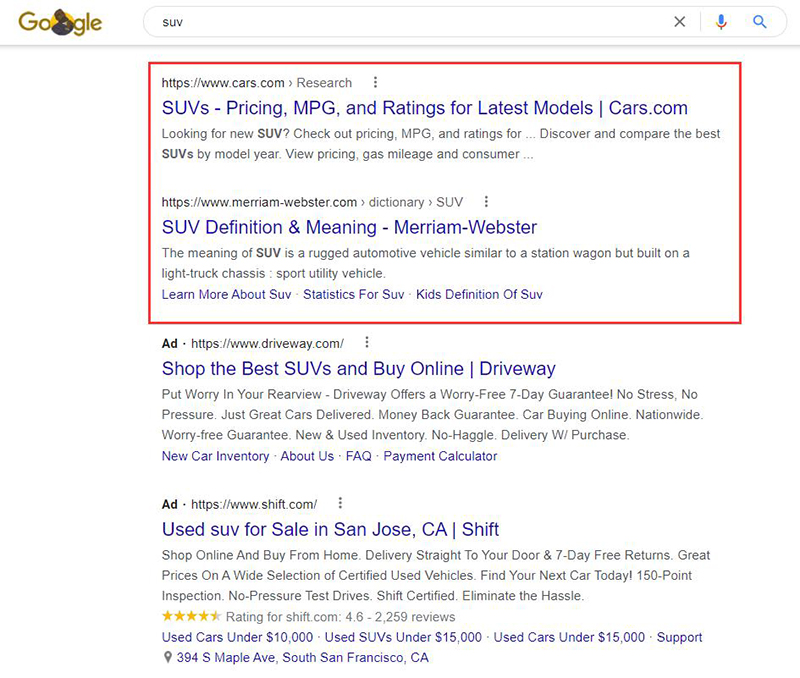Open the Driveway FAQ sitelink
This screenshot has height=678, width=800.
click(x=359, y=456)
